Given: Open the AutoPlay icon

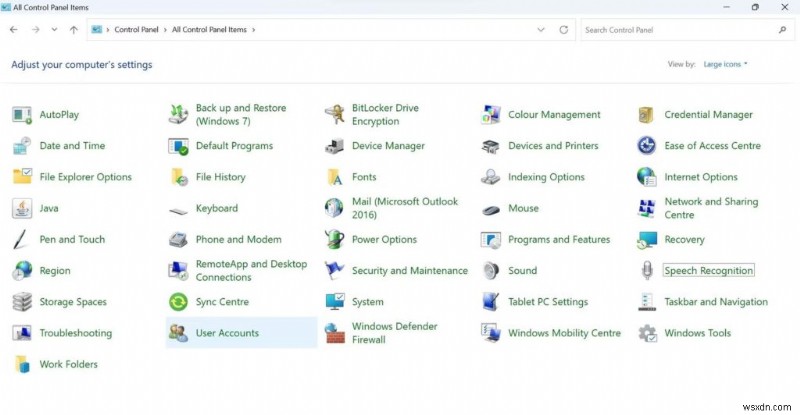Looking at the screenshot, I should [22, 115].
